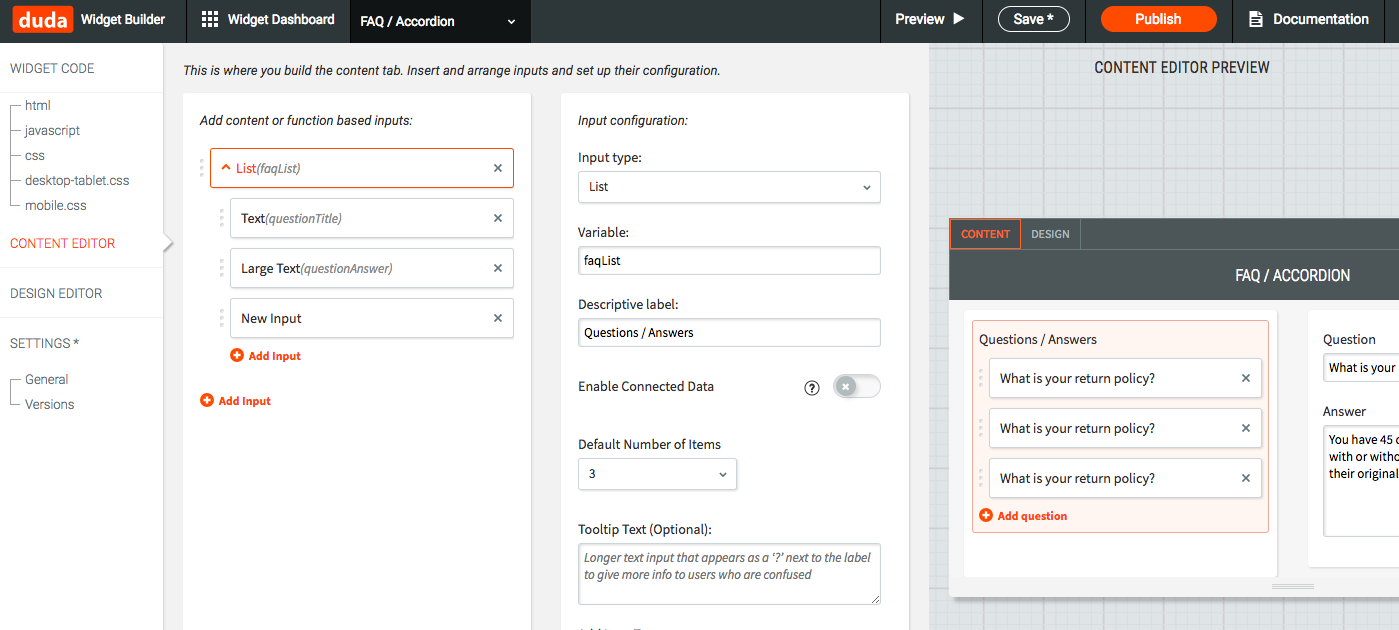This screenshot has height=630, width=1399.
Task: Collapse the List faqList item
Action: click(225, 168)
